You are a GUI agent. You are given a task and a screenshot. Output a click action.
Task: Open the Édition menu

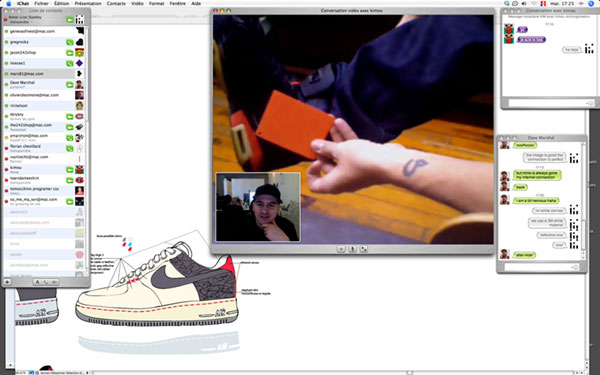pyautogui.click(x=62, y=3)
